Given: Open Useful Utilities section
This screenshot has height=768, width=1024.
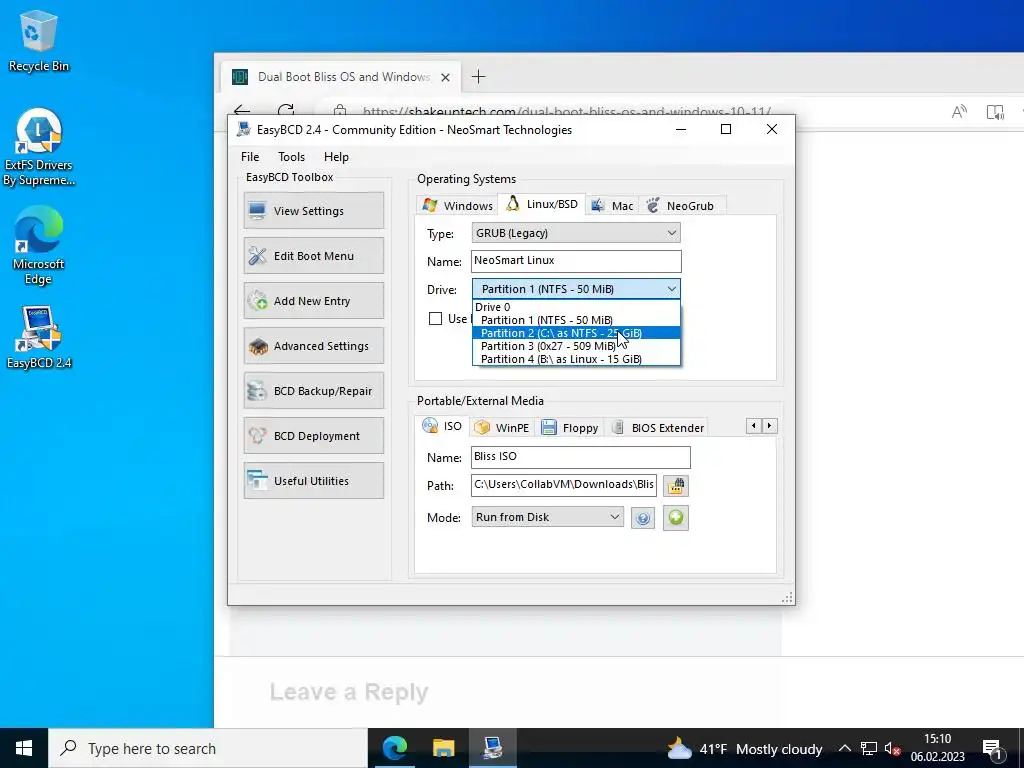Looking at the screenshot, I should point(313,481).
